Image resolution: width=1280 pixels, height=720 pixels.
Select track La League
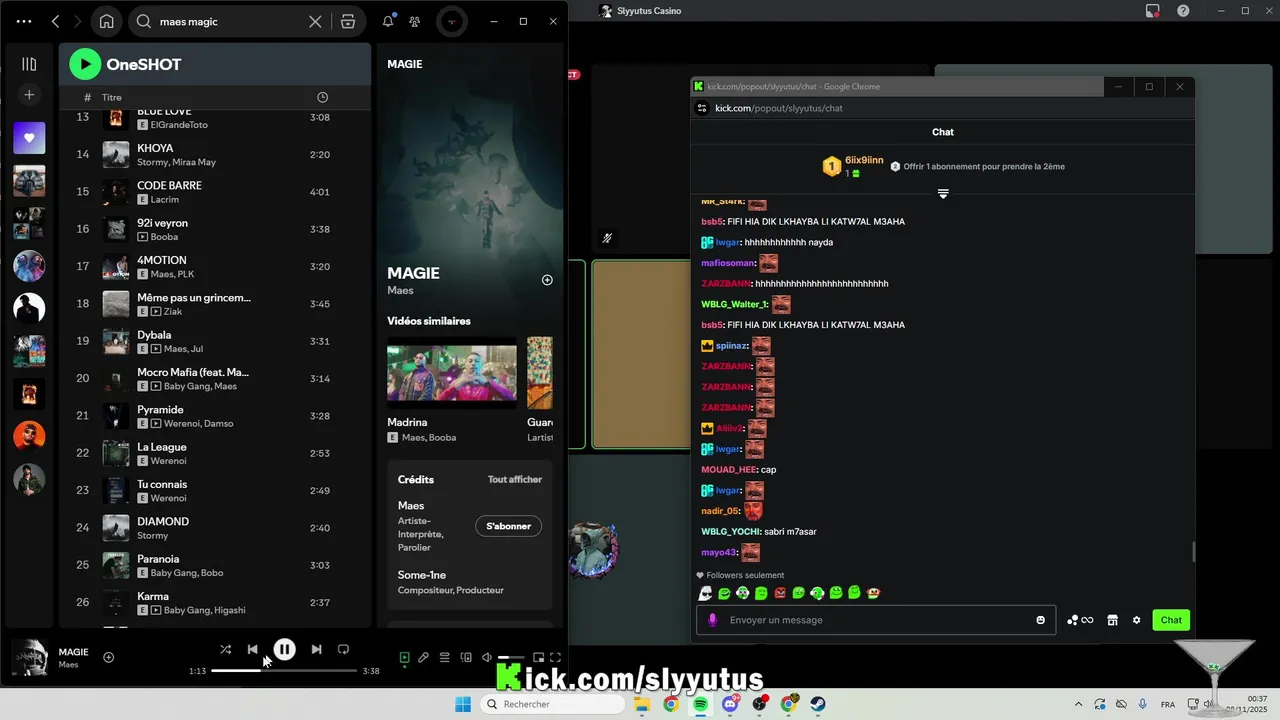click(x=214, y=453)
